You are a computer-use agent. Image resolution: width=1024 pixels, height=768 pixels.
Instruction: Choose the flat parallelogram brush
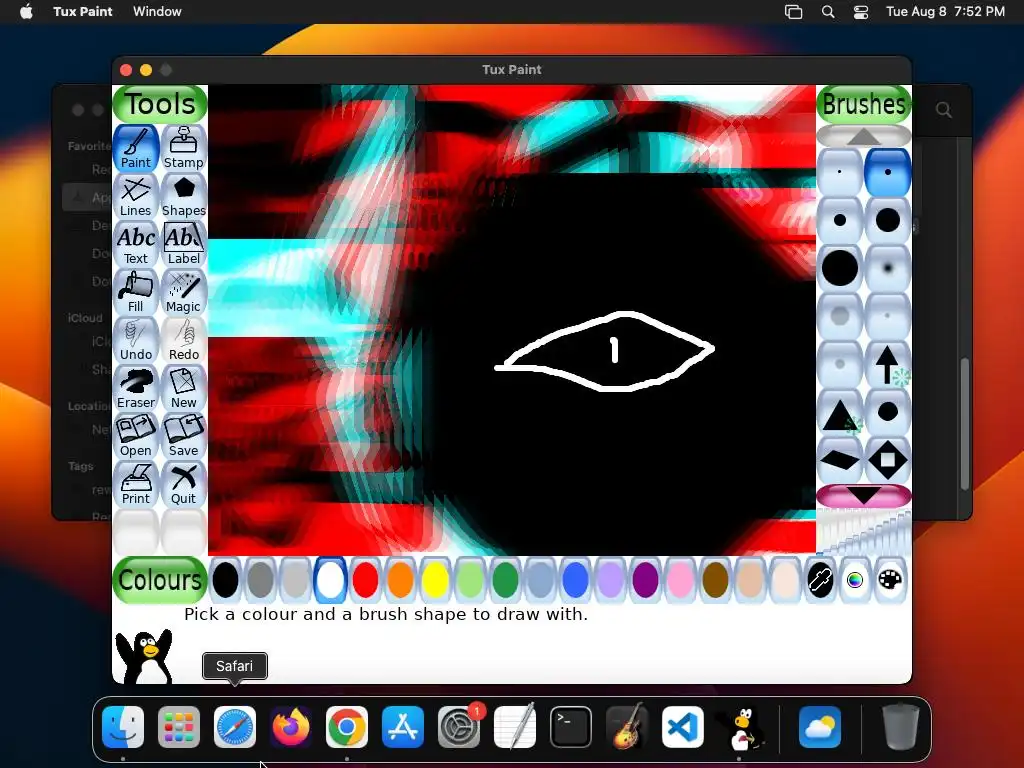click(x=840, y=460)
